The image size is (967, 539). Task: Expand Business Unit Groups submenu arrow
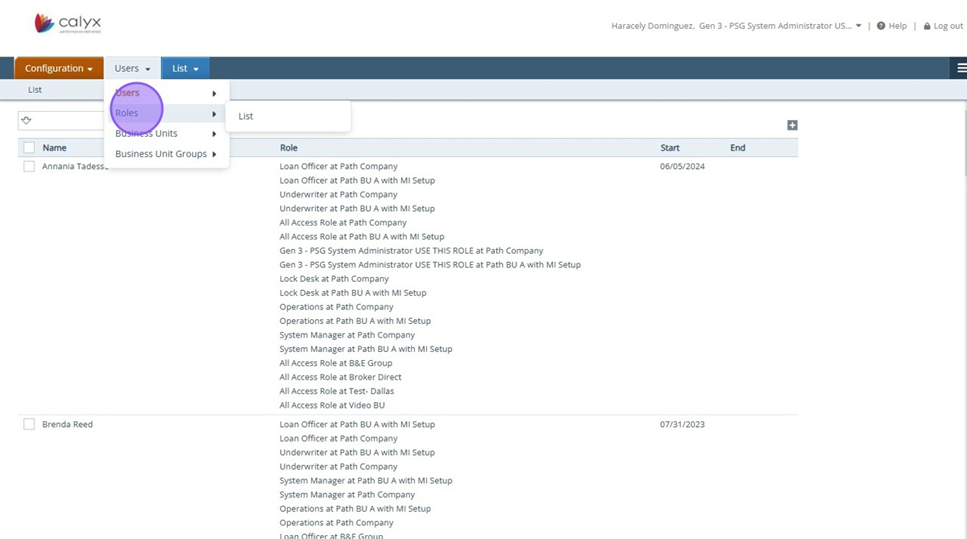tap(214, 154)
